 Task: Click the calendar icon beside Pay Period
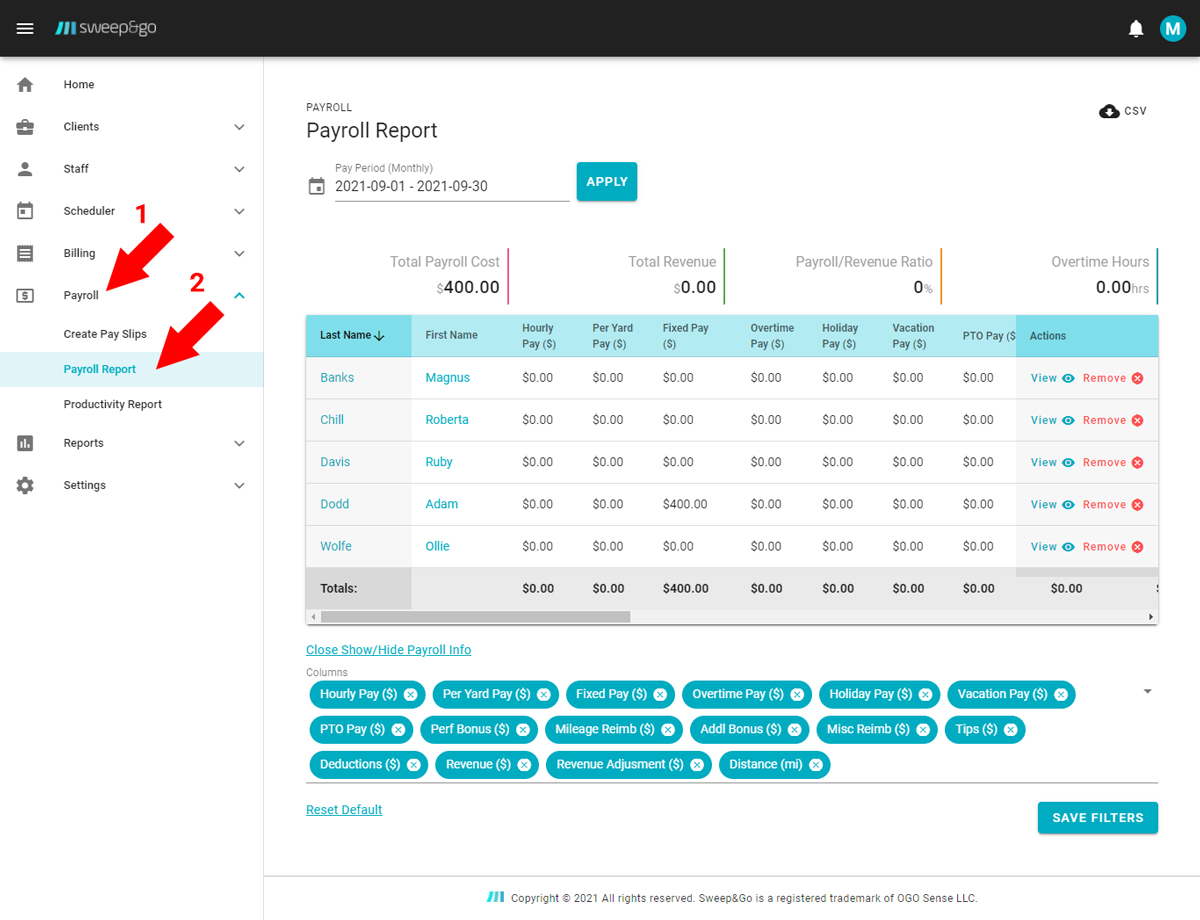tap(317, 186)
